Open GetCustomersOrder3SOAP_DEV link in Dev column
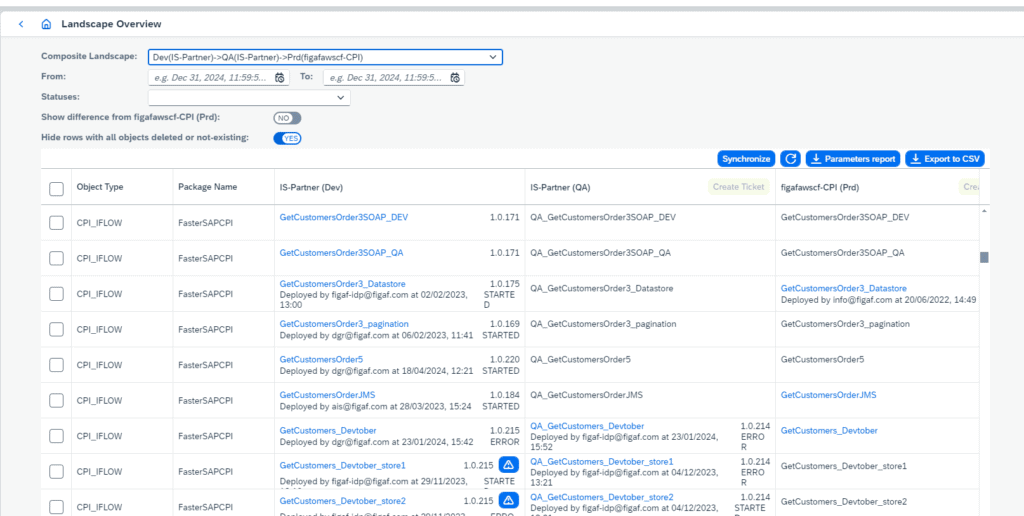The image size is (1024, 516). 344,217
